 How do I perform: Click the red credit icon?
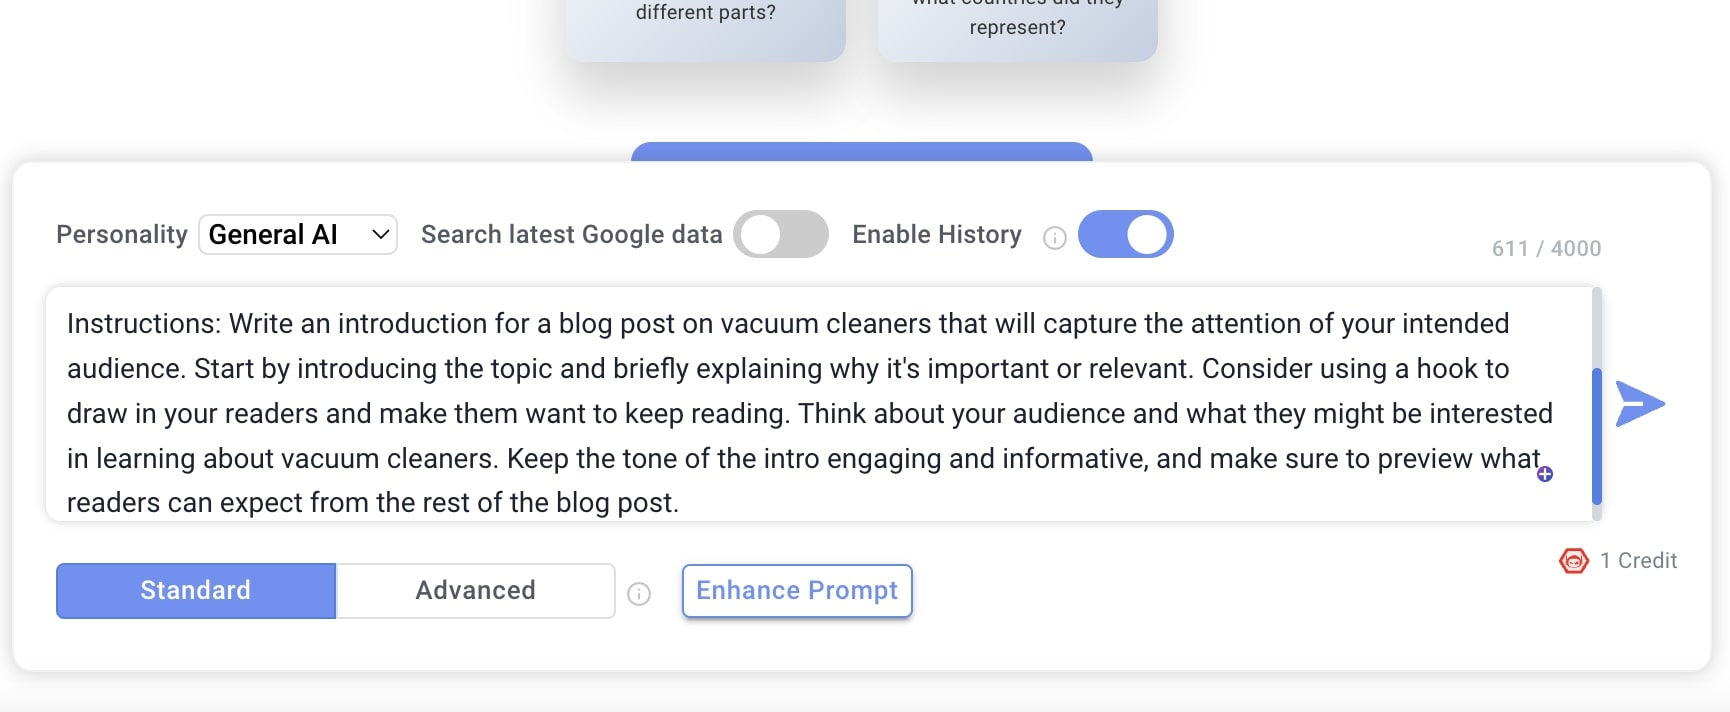1574,561
